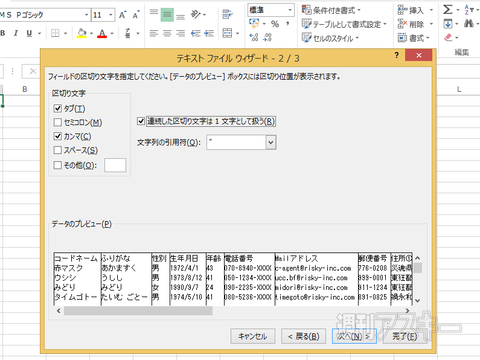Toggle bold formatting in the Excel ribbon
The height and width of the screenshot is (360, 480).
tap(3, 33)
